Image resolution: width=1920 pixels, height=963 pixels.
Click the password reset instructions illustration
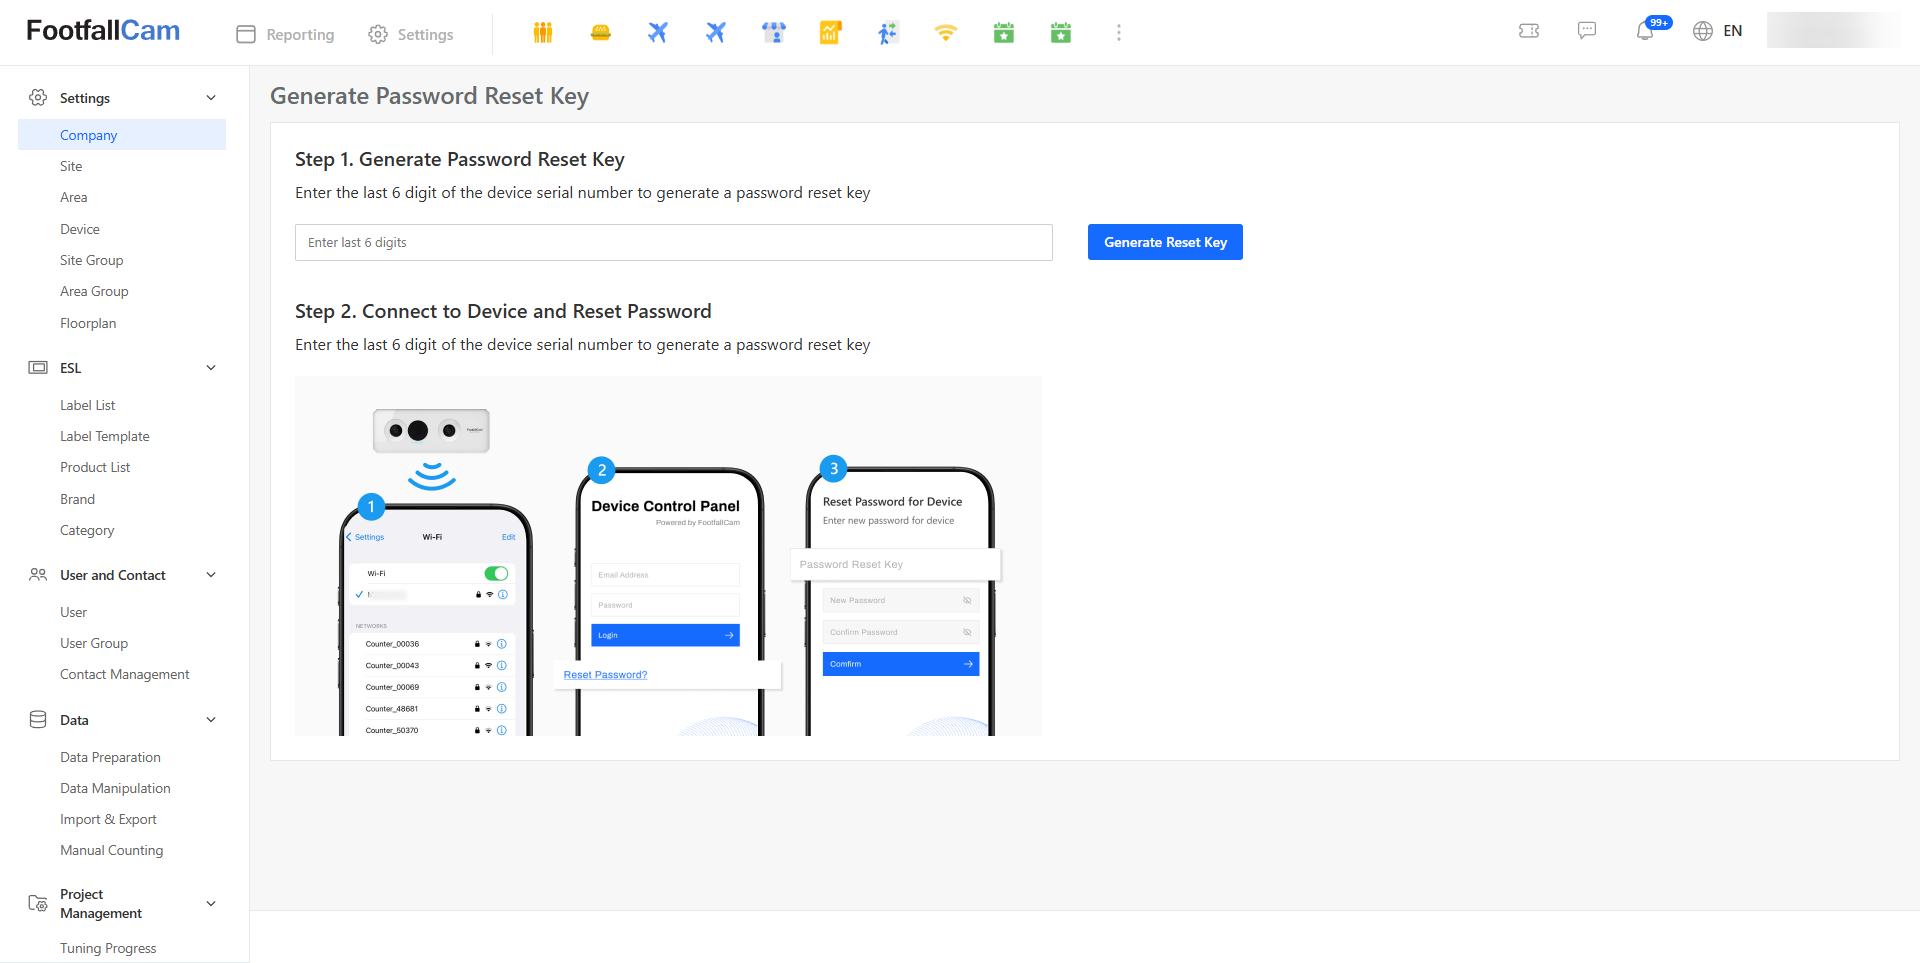coord(668,556)
